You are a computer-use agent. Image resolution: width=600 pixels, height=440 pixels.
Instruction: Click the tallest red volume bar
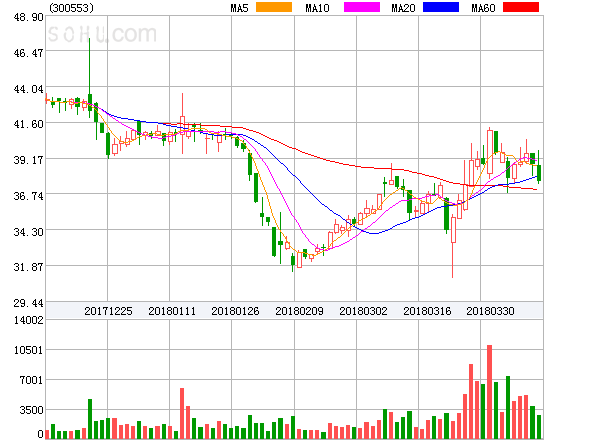point(489,392)
